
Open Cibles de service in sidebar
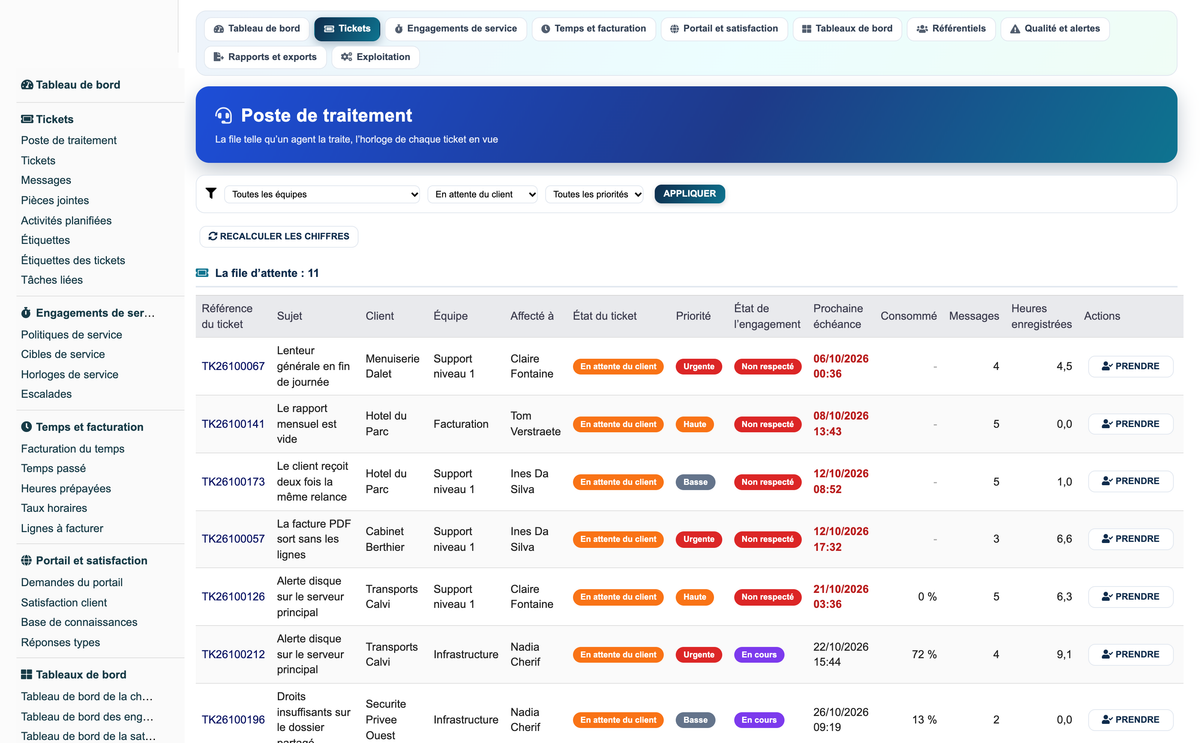[63, 355]
